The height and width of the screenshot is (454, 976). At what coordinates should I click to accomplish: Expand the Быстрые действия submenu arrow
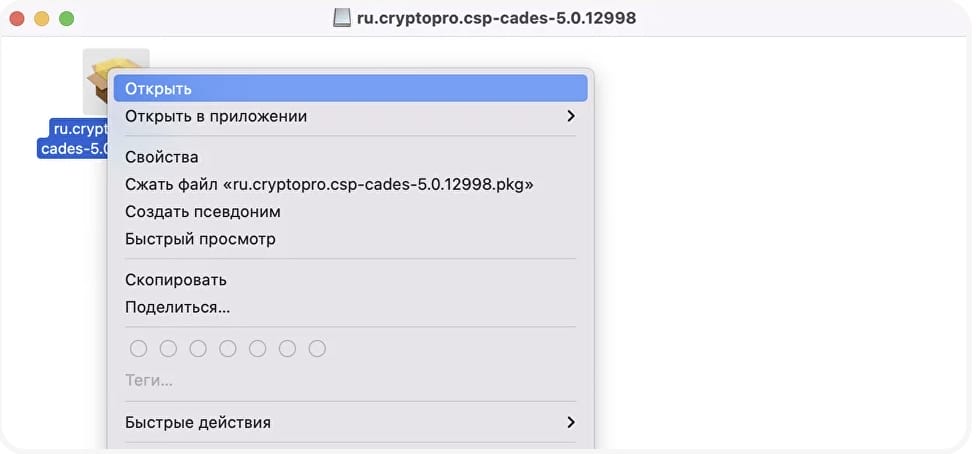click(x=571, y=422)
